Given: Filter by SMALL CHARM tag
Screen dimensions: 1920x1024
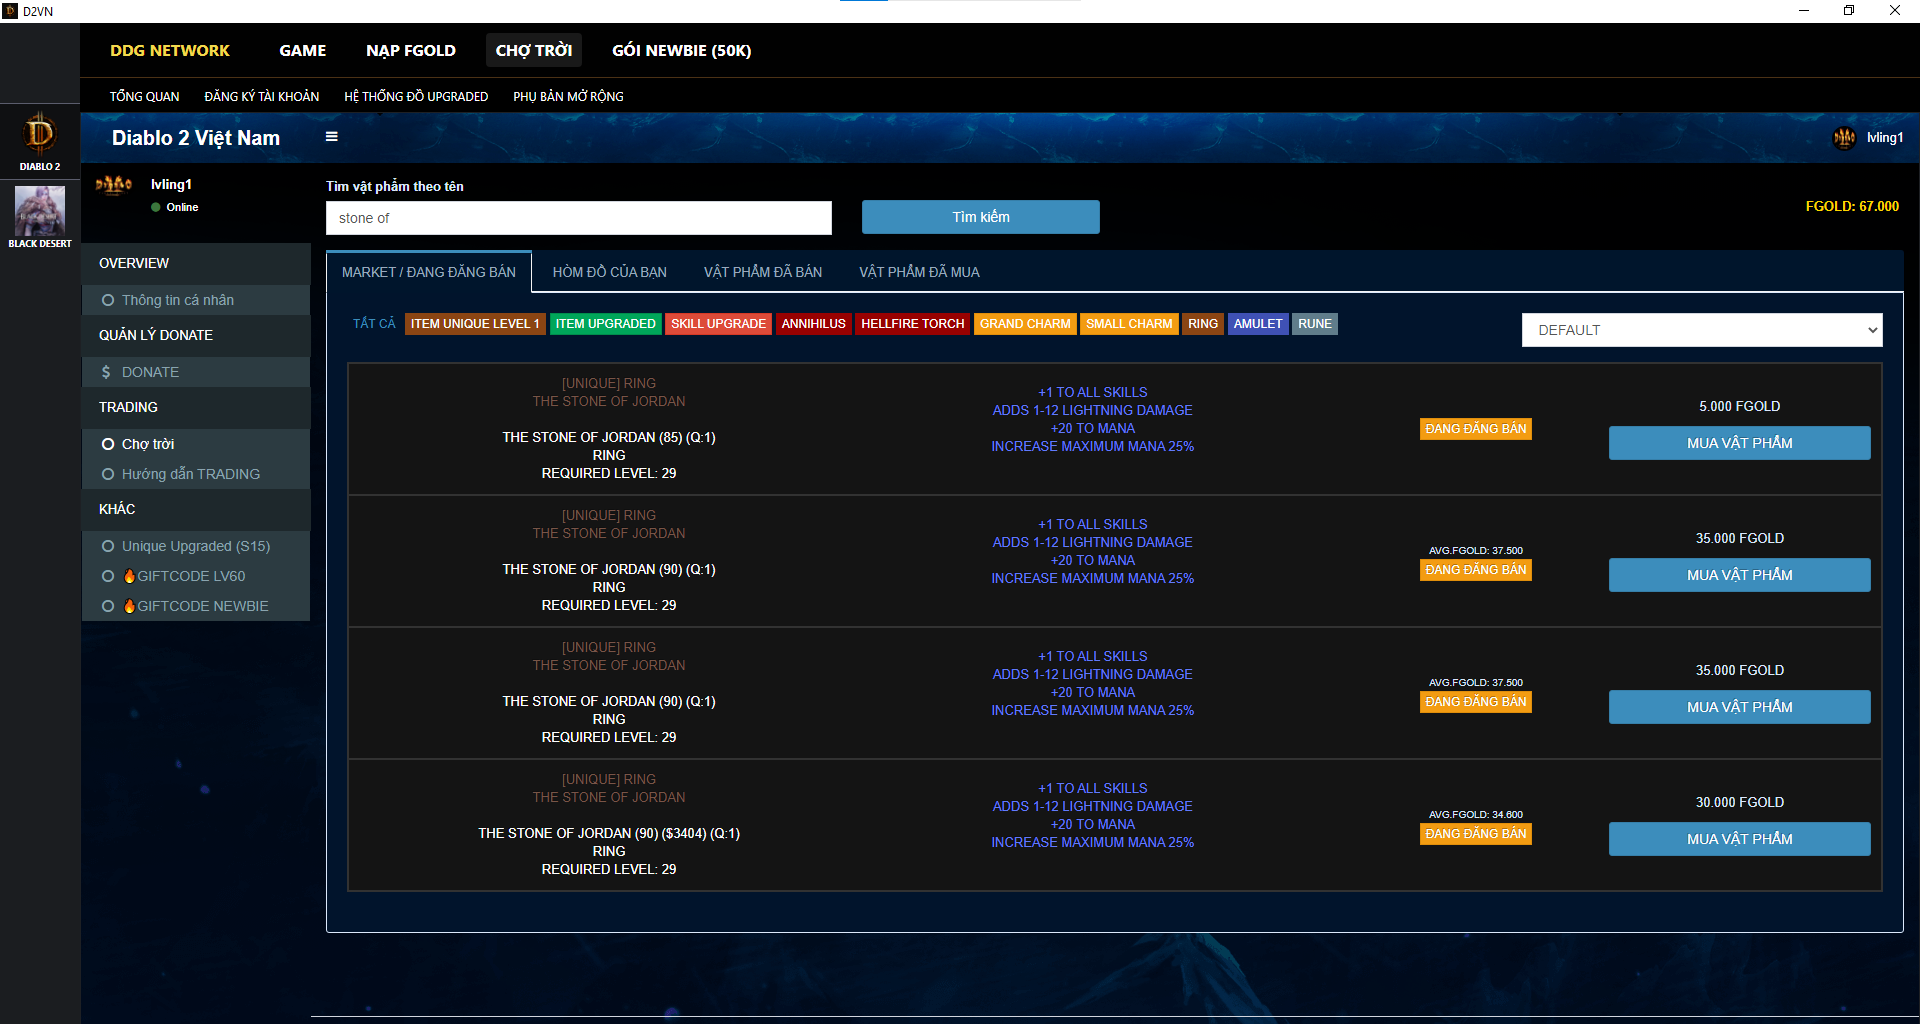Looking at the screenshot, I should click(1129, 324).
